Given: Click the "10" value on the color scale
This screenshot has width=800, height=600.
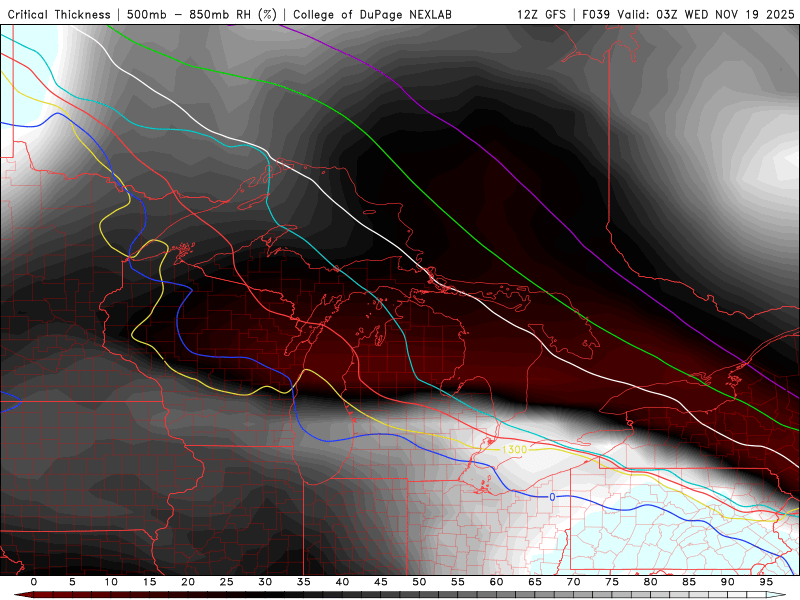Looking at the screenshot, I should point(111,582).
